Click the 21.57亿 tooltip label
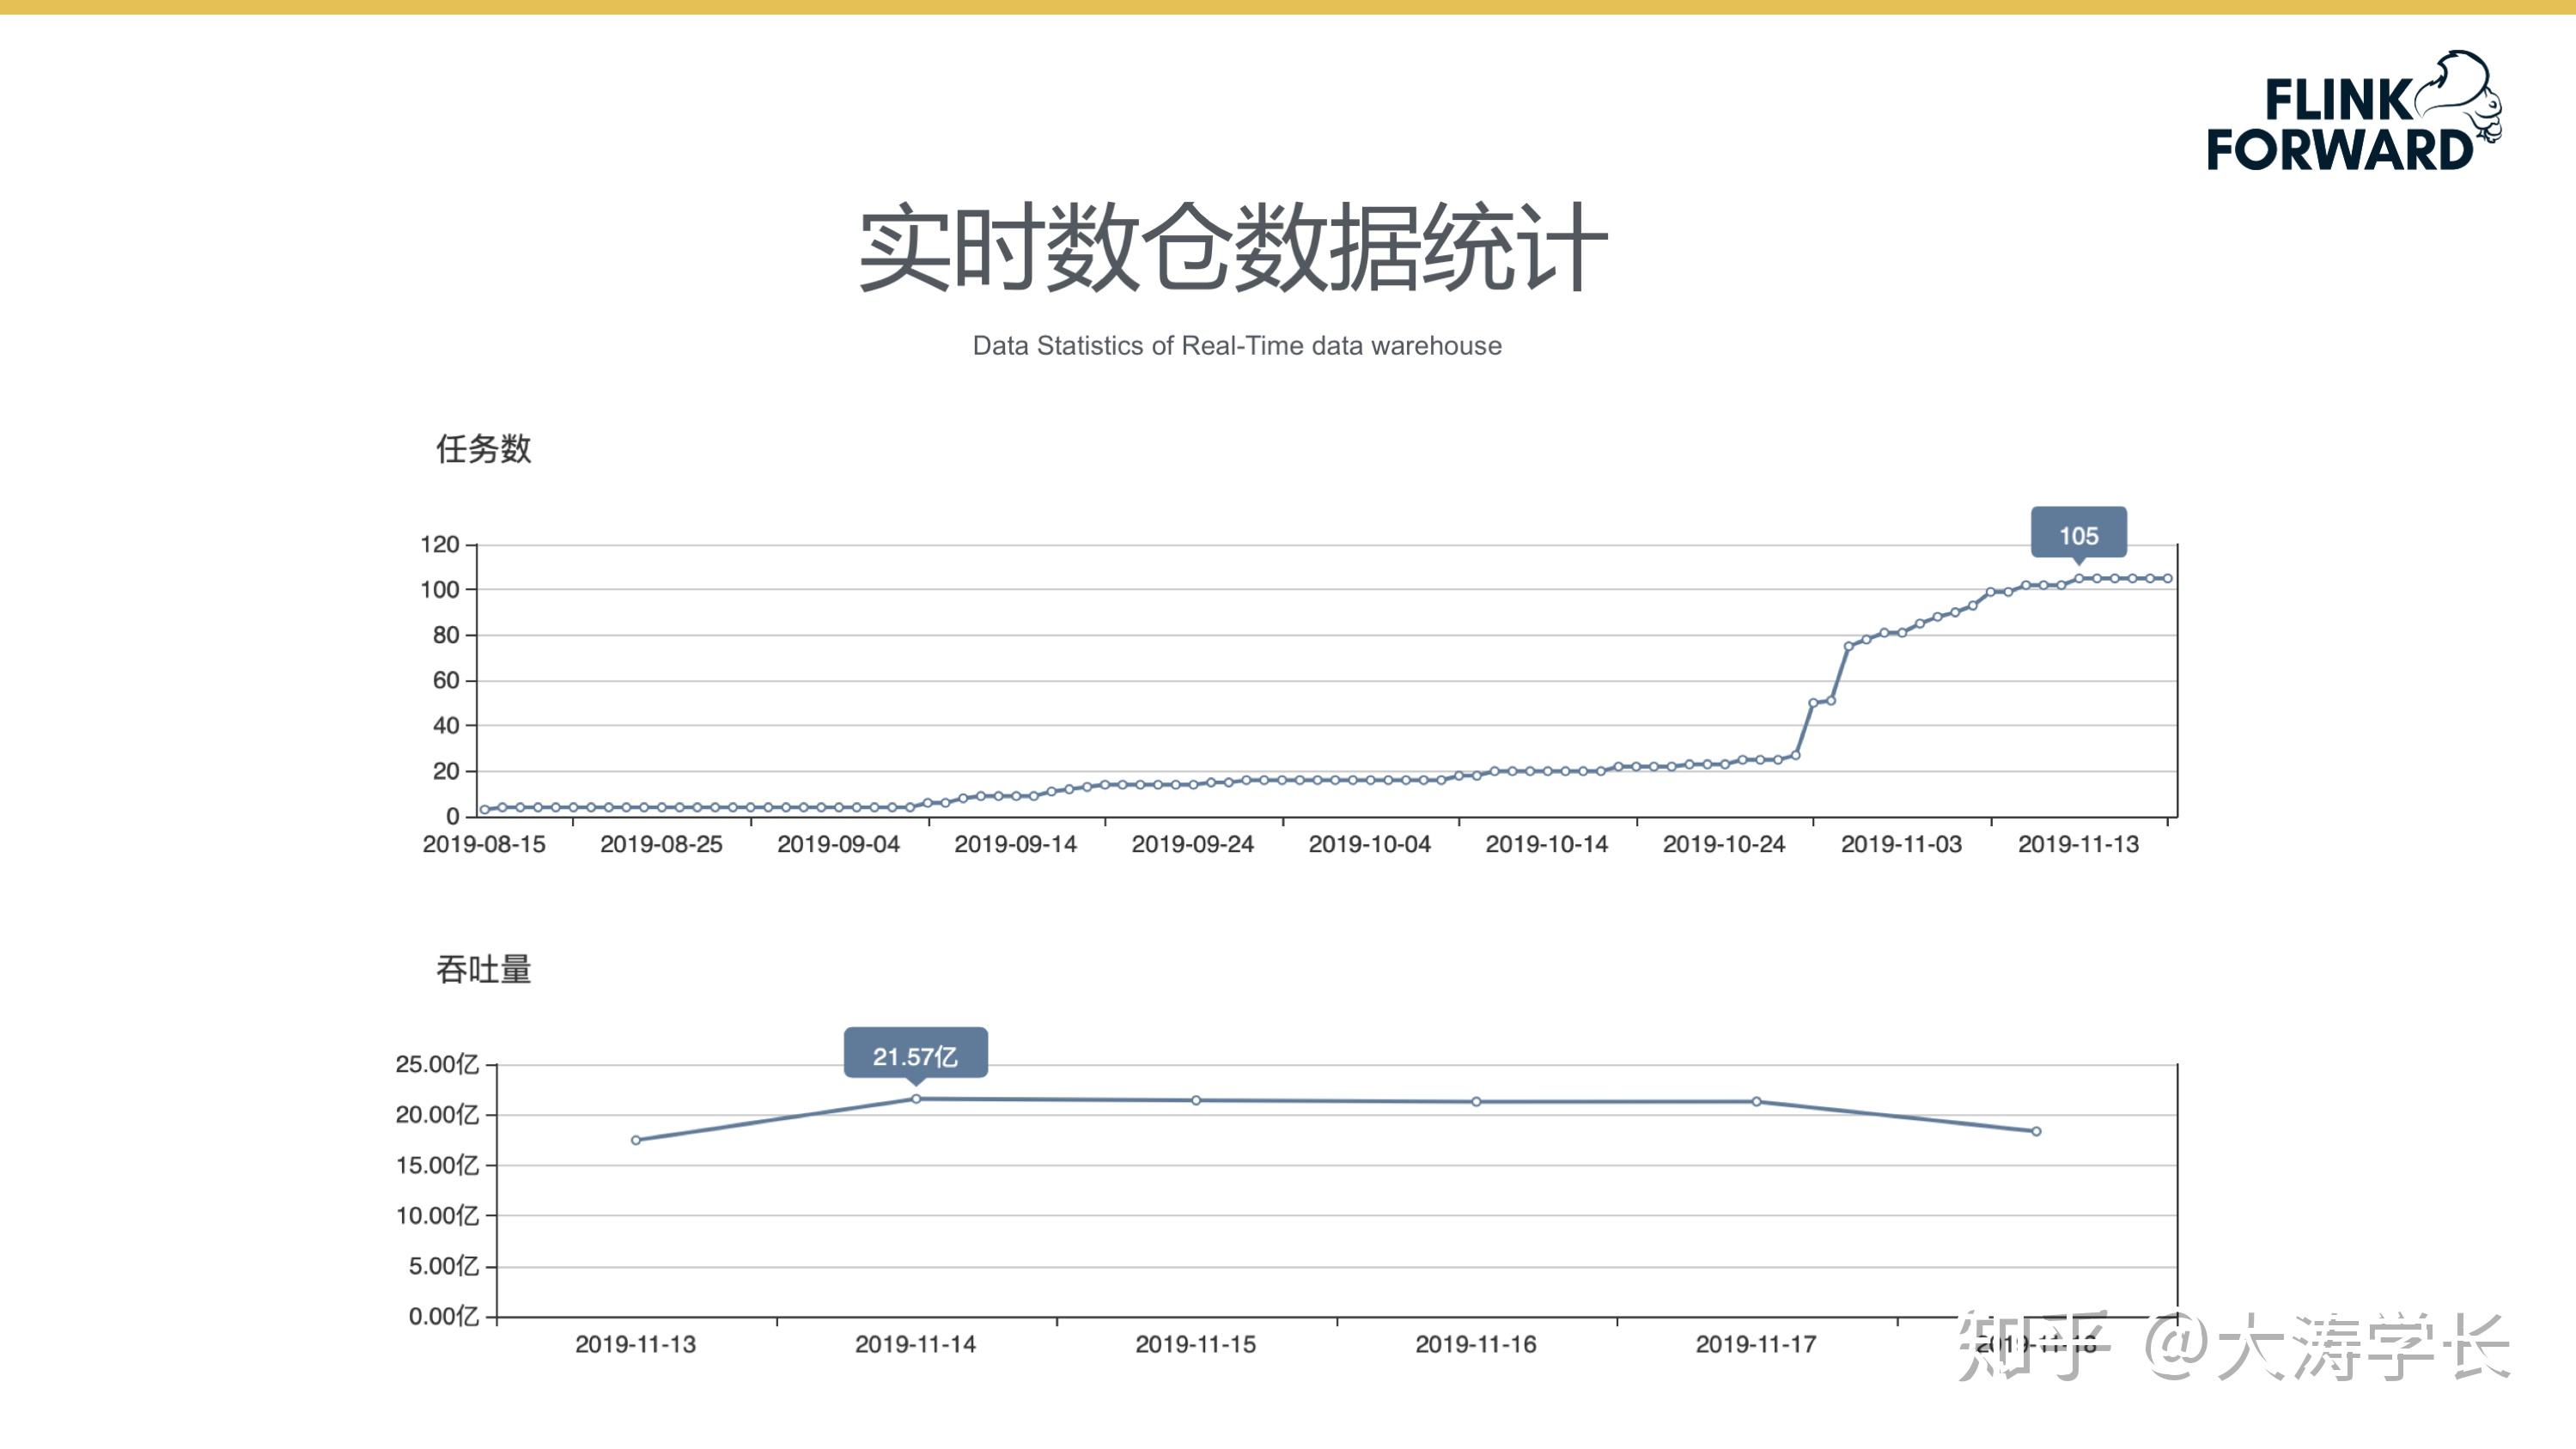Image resolution: width=2576 pixels, height=1449 pixels. coord(915,1056)
